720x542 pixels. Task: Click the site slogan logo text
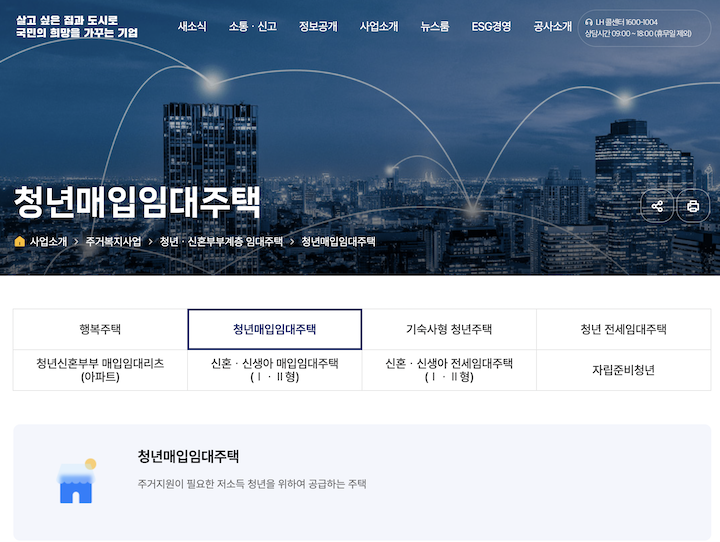click(77, 26)
